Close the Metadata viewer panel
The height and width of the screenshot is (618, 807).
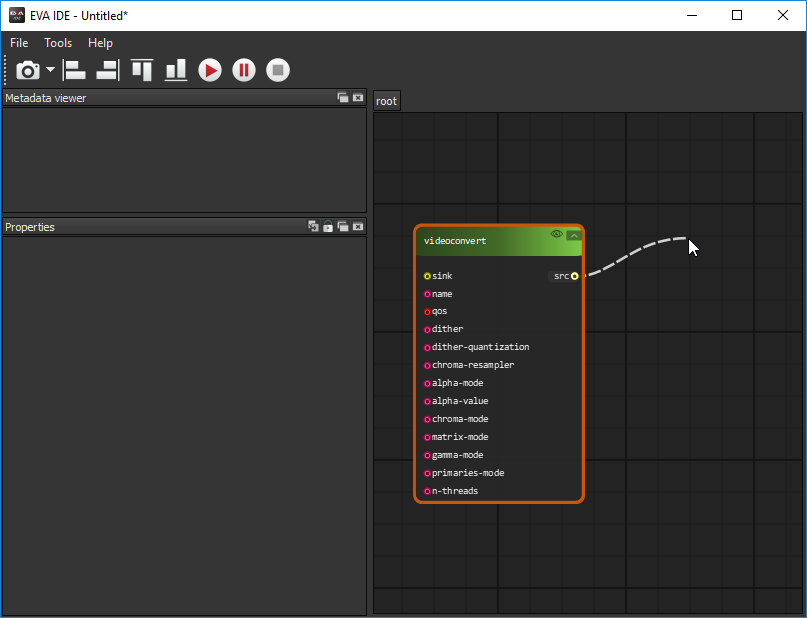358,98
